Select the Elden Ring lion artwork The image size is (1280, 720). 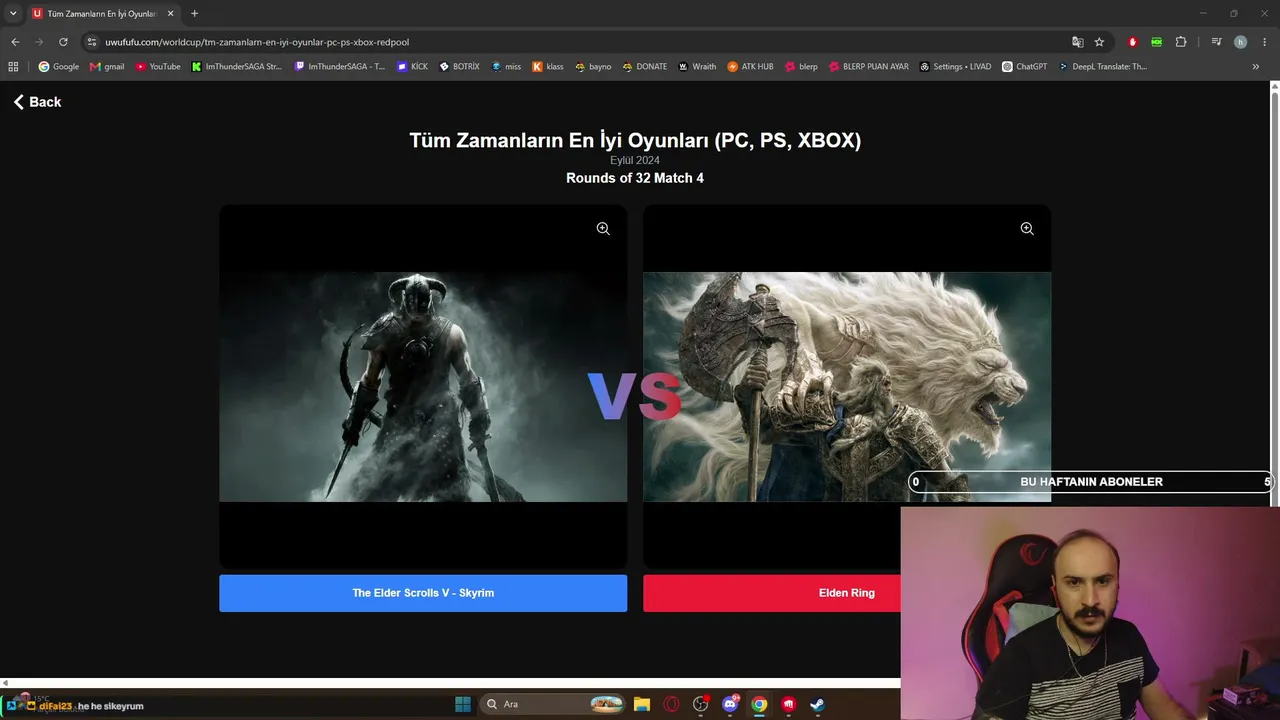tap(847, 387)
